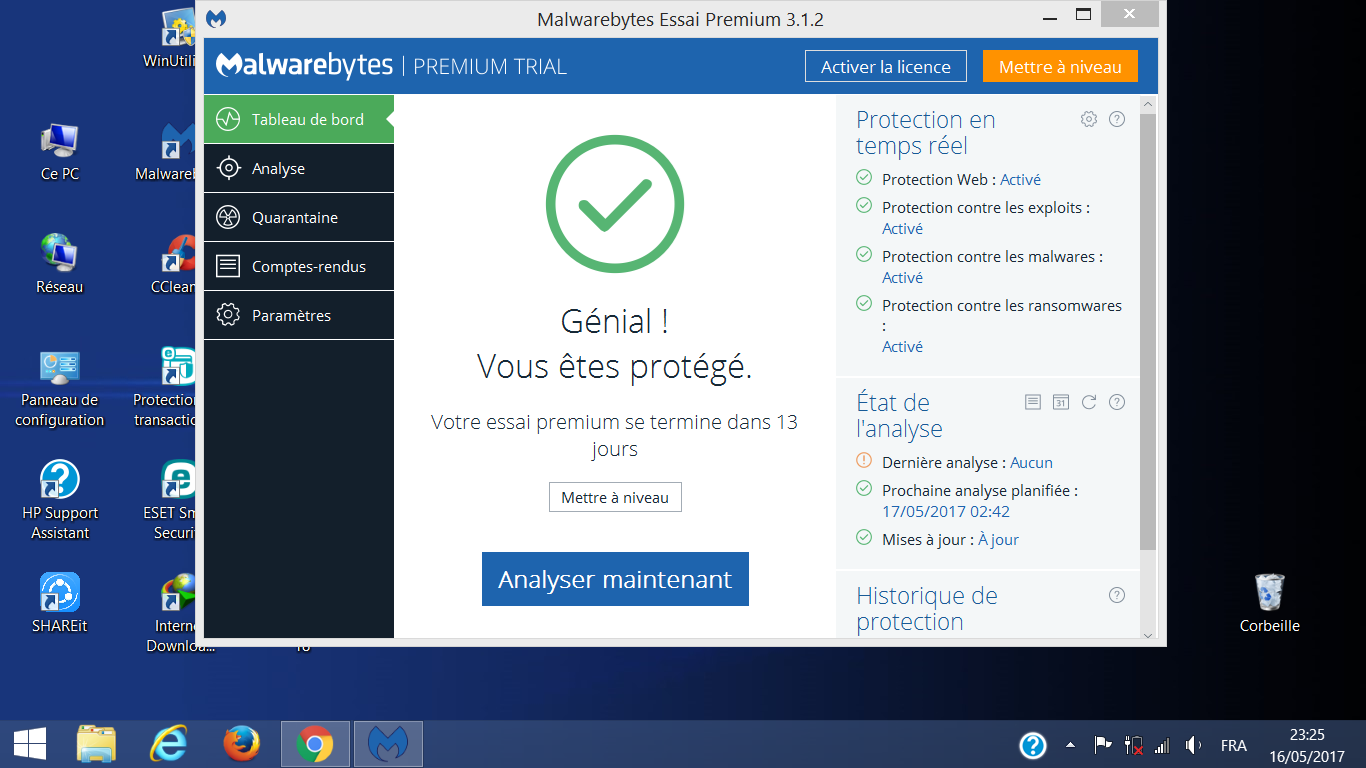The height and width of the screenshot is (768, 1366).
Task: Toggle exploit protection Activé link
Action: coord(902,228)
